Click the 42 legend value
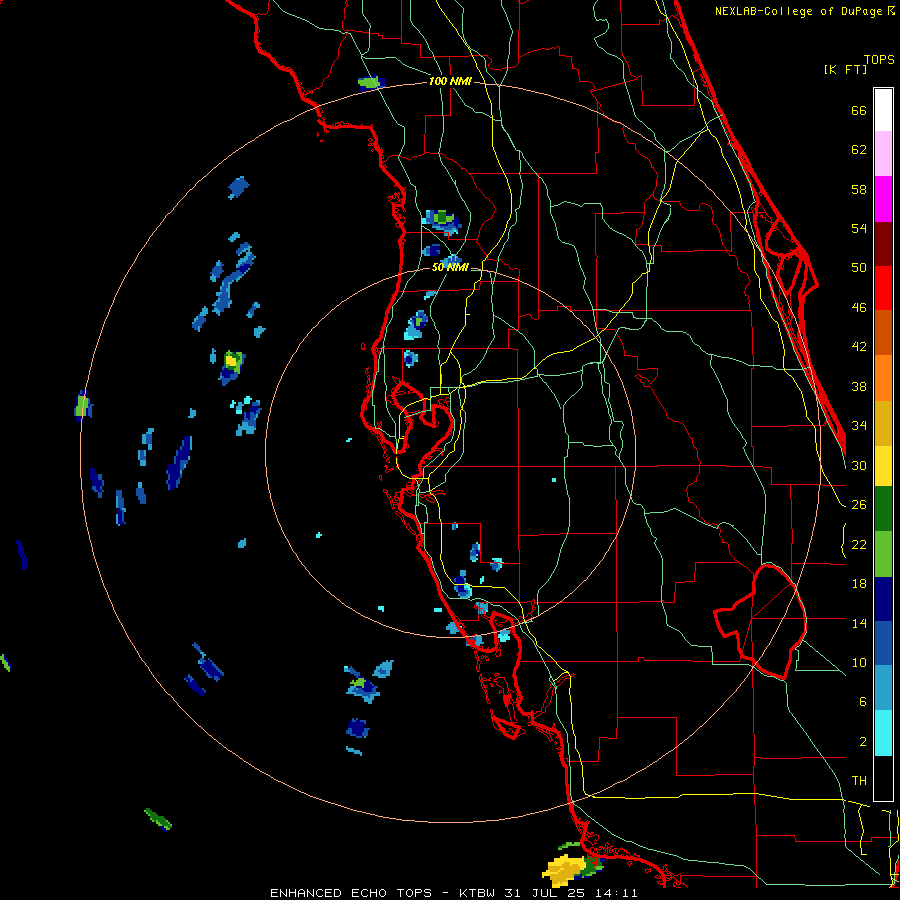This screenshot has height=900, width=900. [859, 347]
